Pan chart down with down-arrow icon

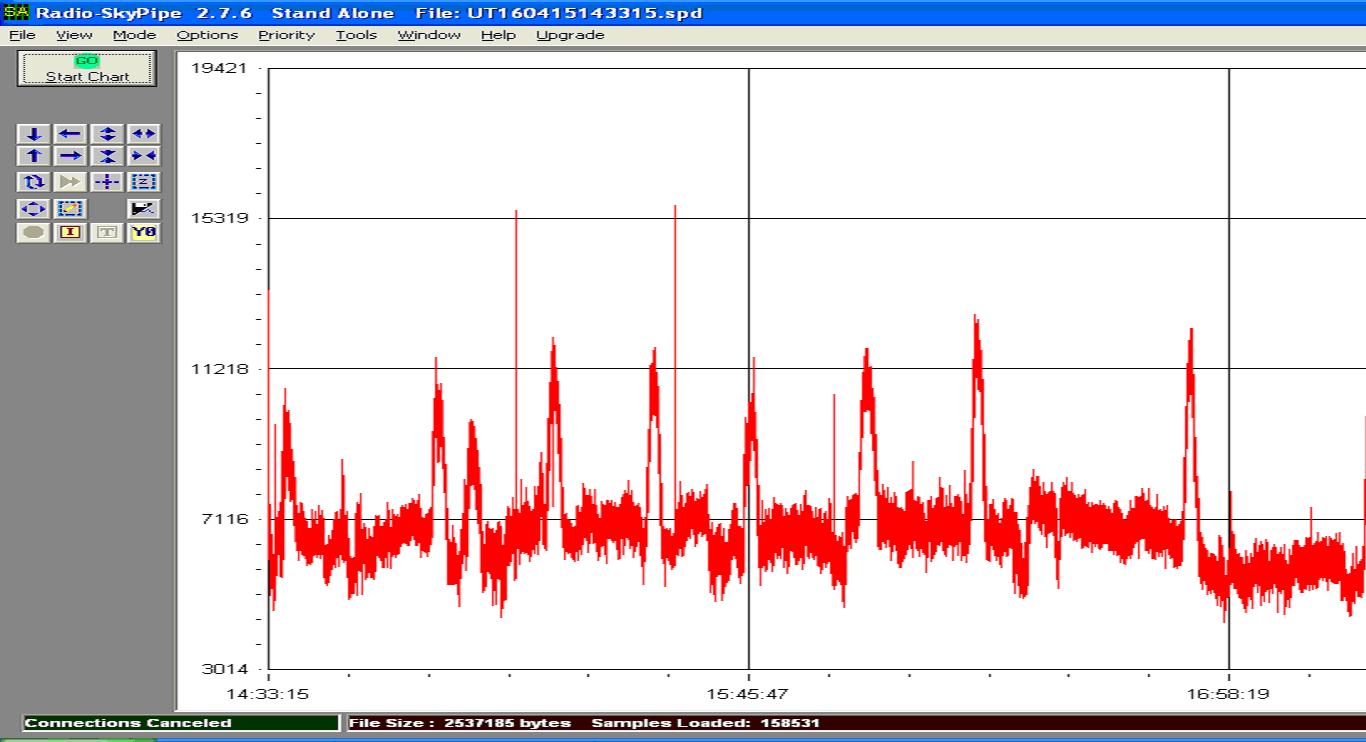[x=34, y=134]
